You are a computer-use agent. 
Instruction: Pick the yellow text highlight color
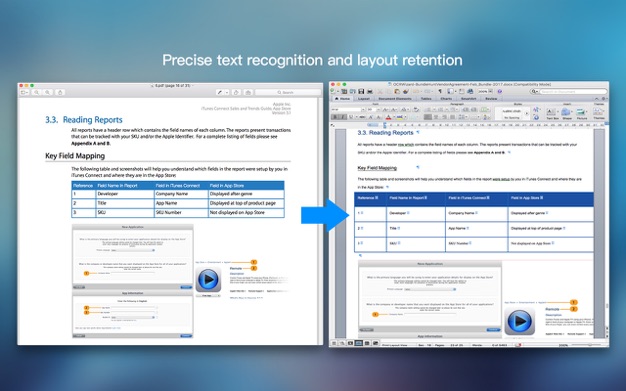tap(400, 117)
